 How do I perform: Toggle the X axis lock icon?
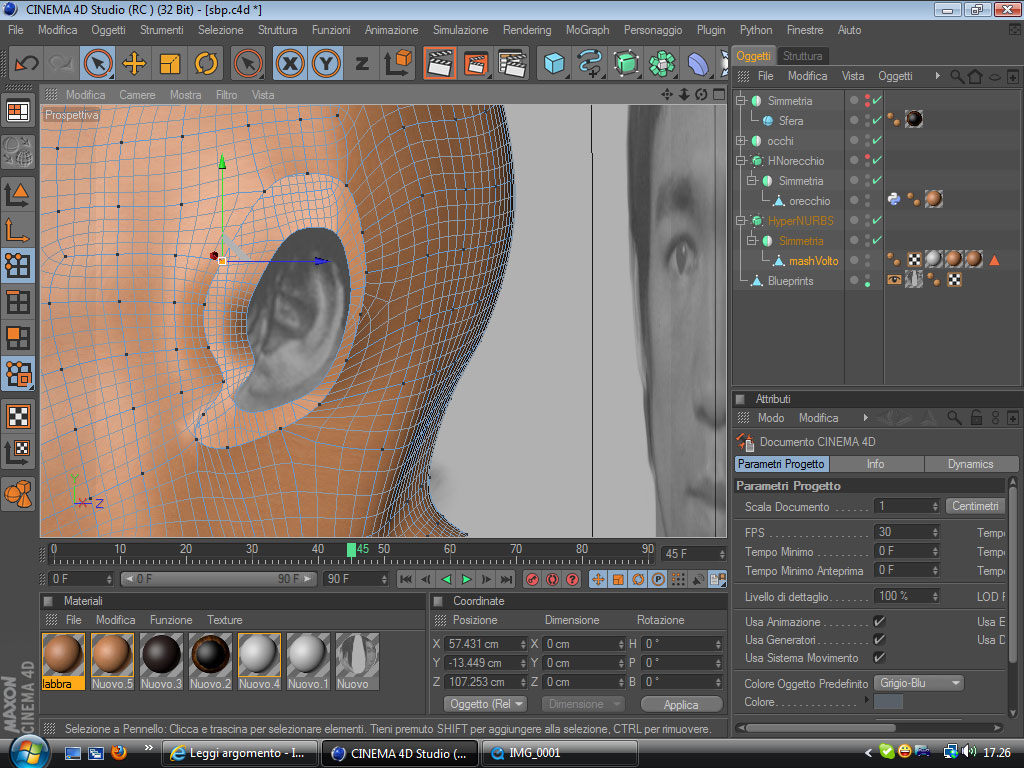(290, 64)
